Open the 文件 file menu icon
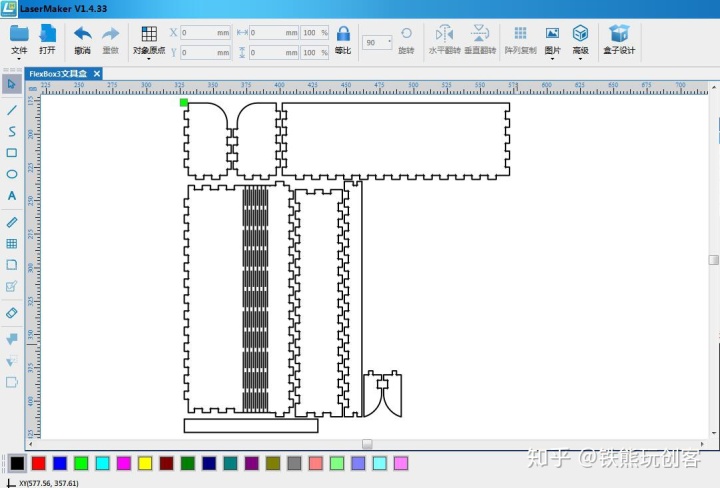This screenshot has width=720, height=488. coord(19,34)
